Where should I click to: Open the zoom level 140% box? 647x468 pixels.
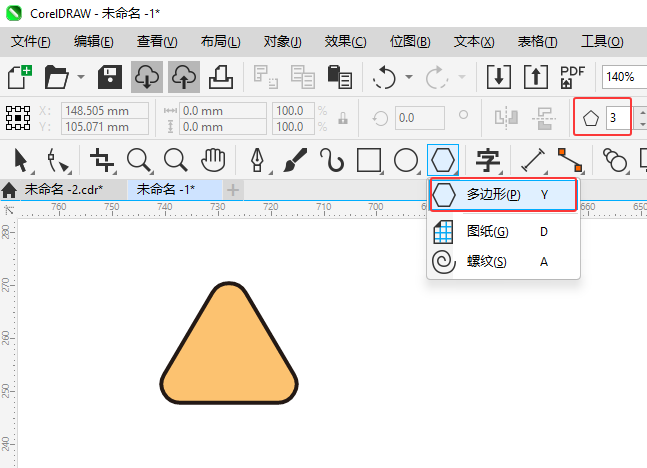click(624, 77)
